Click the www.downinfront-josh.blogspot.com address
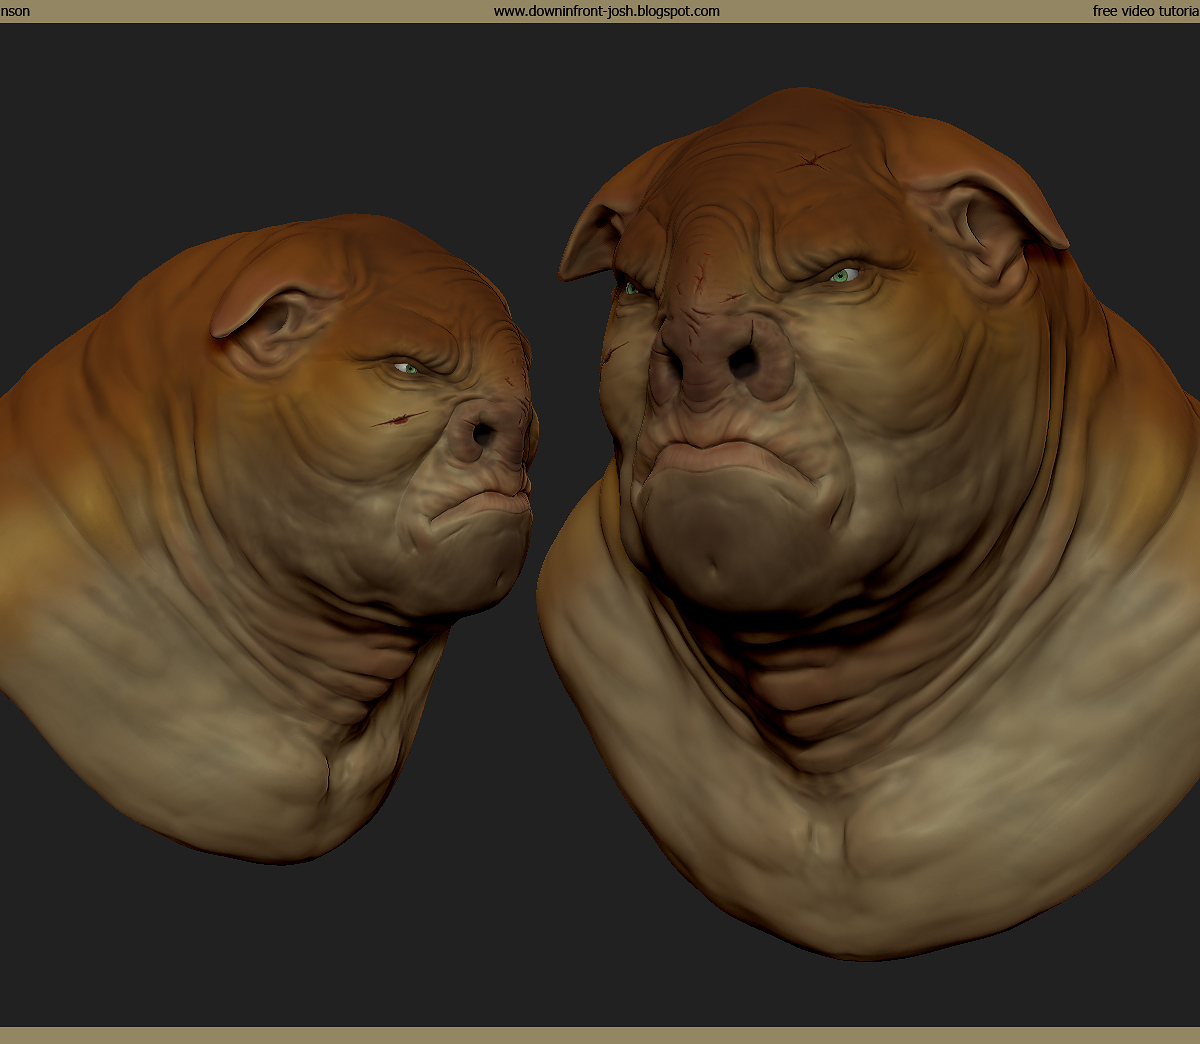The height and width of the screenshot is (1044, 1200). (606, 12)
